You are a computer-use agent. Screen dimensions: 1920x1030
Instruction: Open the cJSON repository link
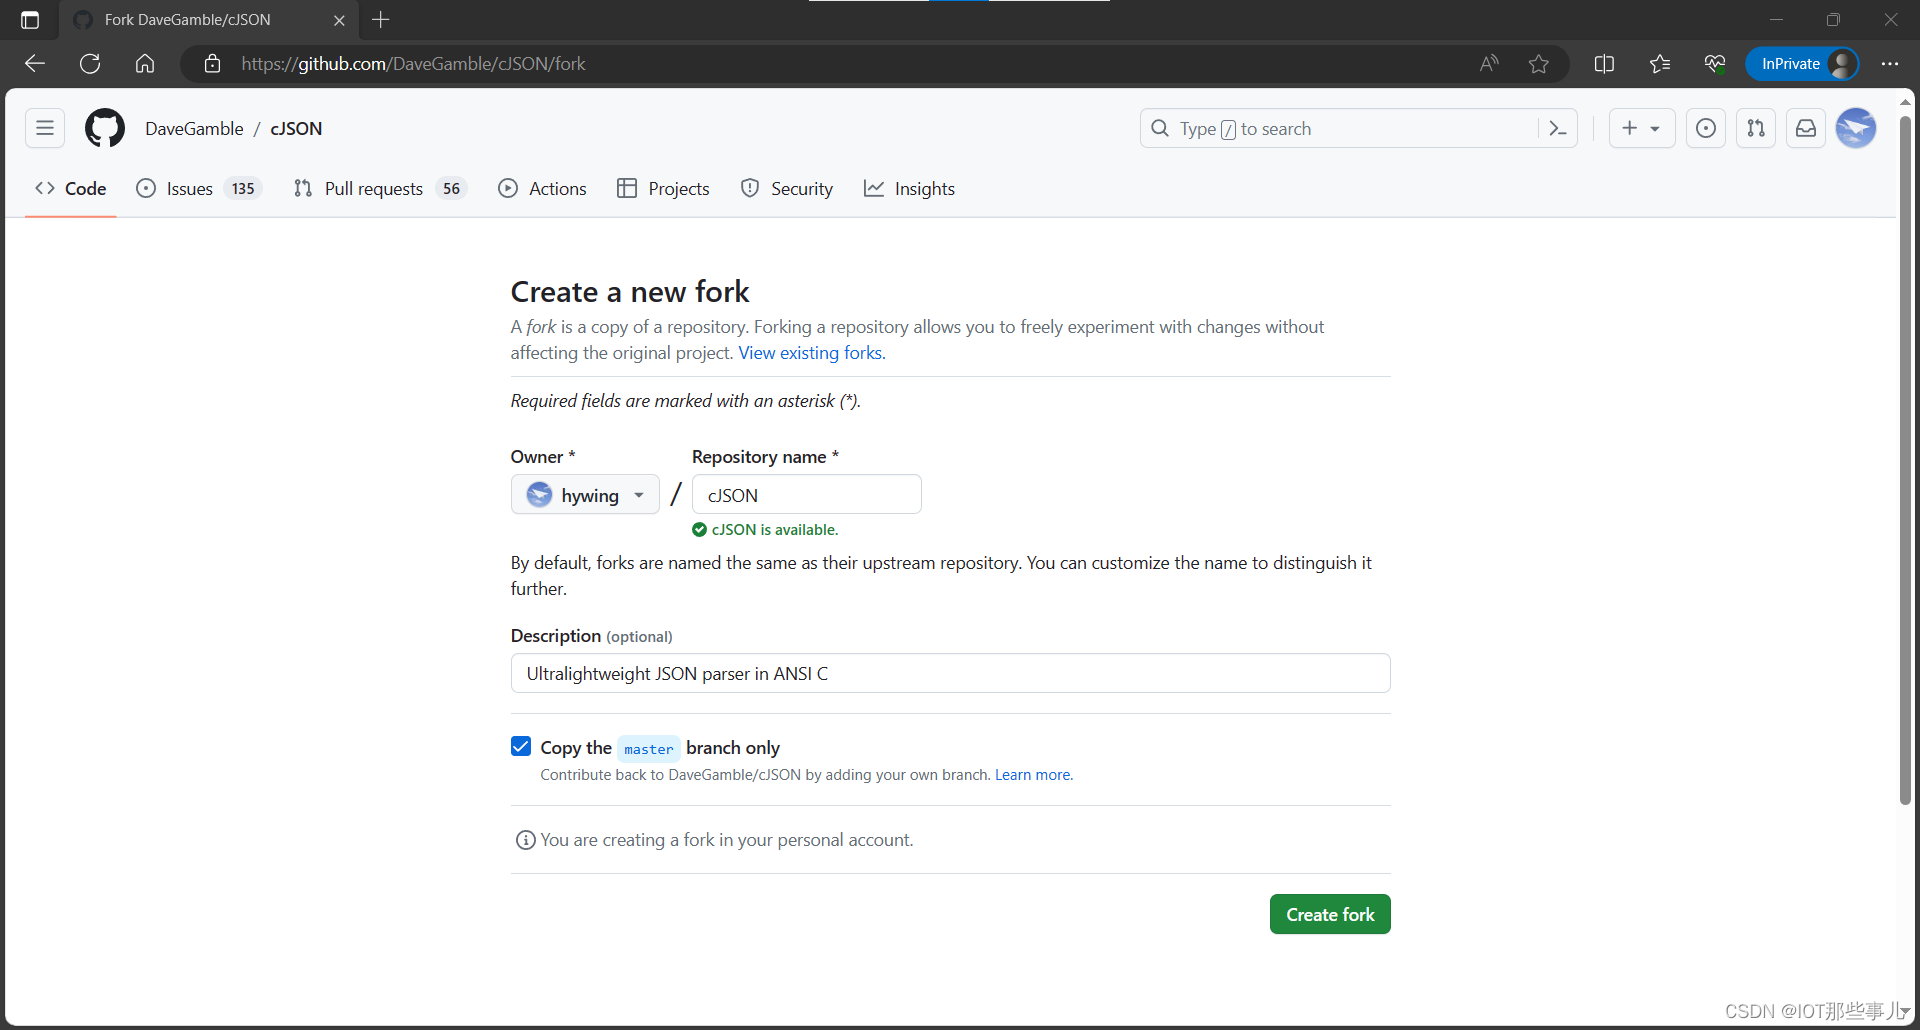(x=296, y=129)
